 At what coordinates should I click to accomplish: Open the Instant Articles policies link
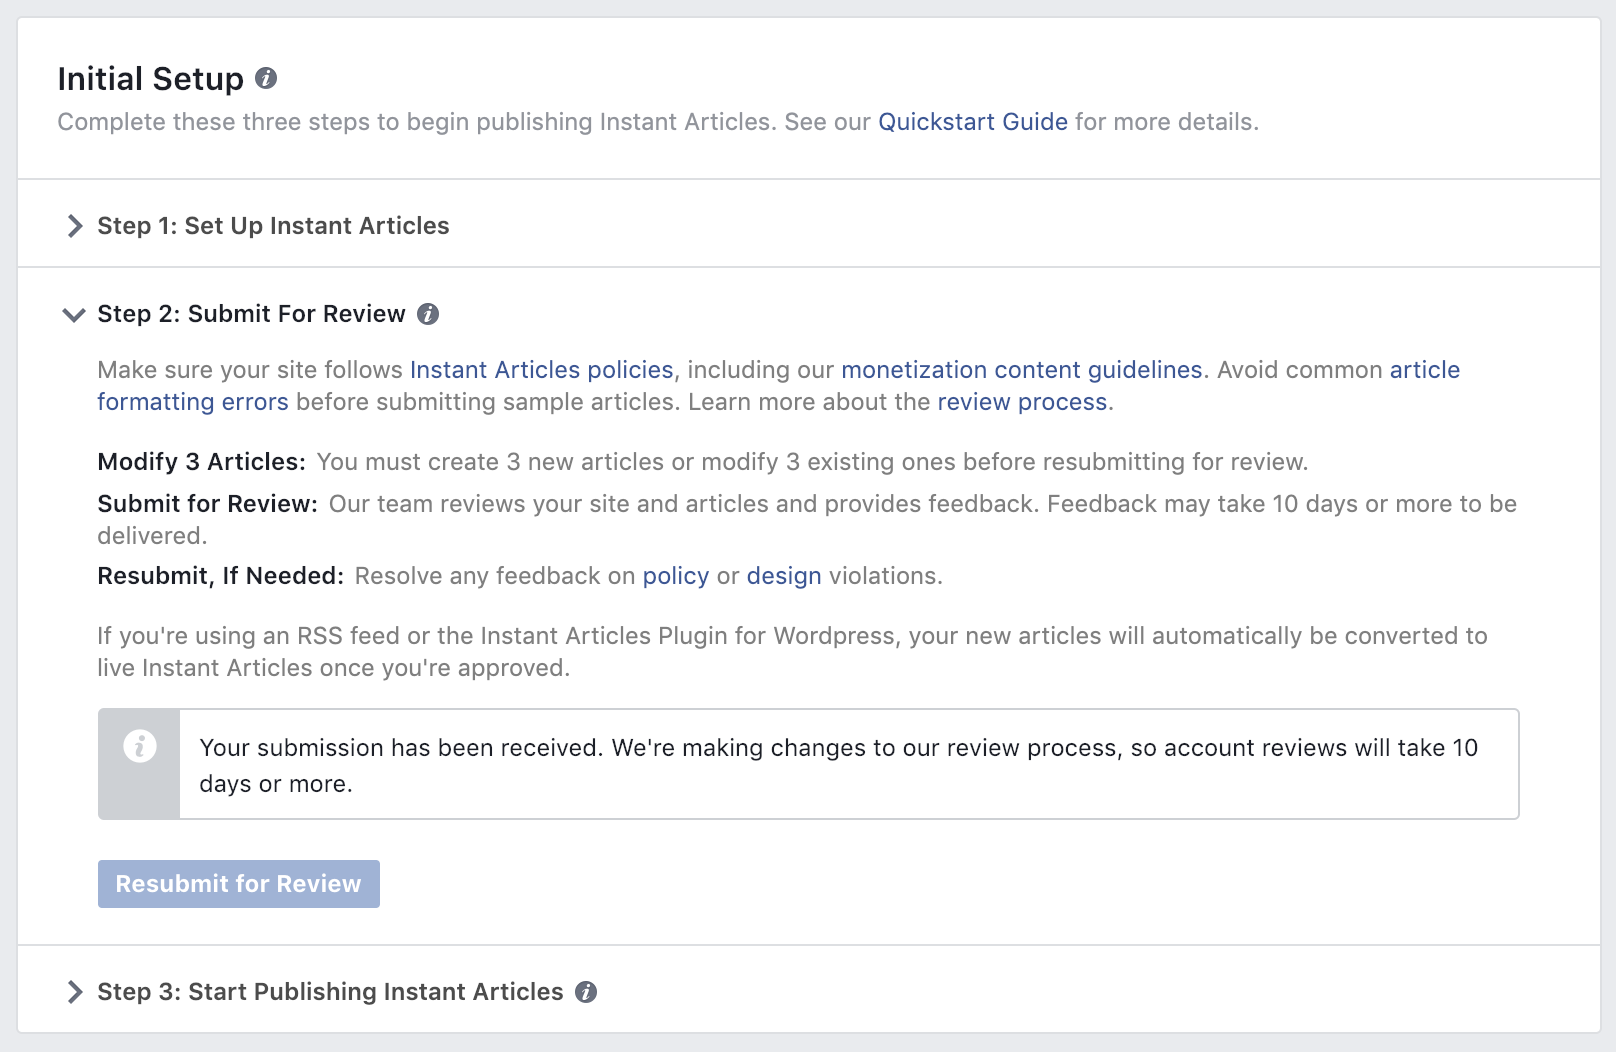click(541, 370)
